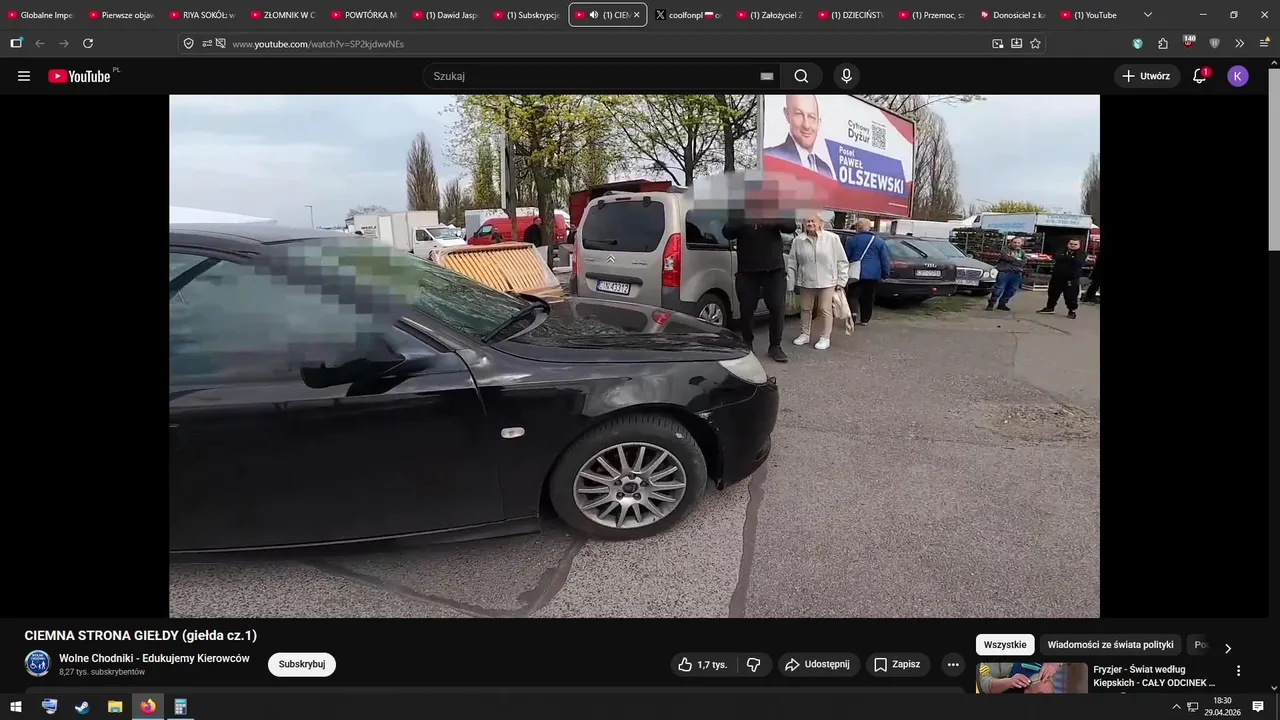This screenshot has height=720, width=1280.
Task: Click the address bar URL youtube.com/watch
Action: coord(318,44)
